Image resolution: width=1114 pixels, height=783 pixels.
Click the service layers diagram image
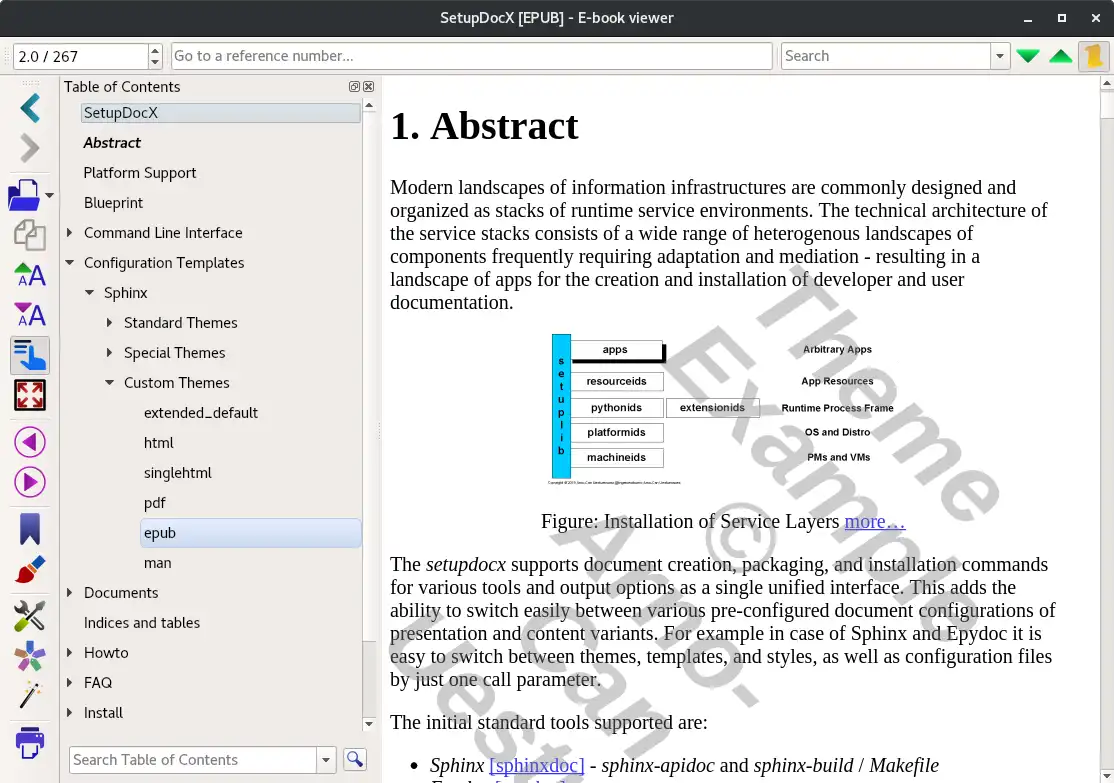pyautogui.click(x=720, y=409)
